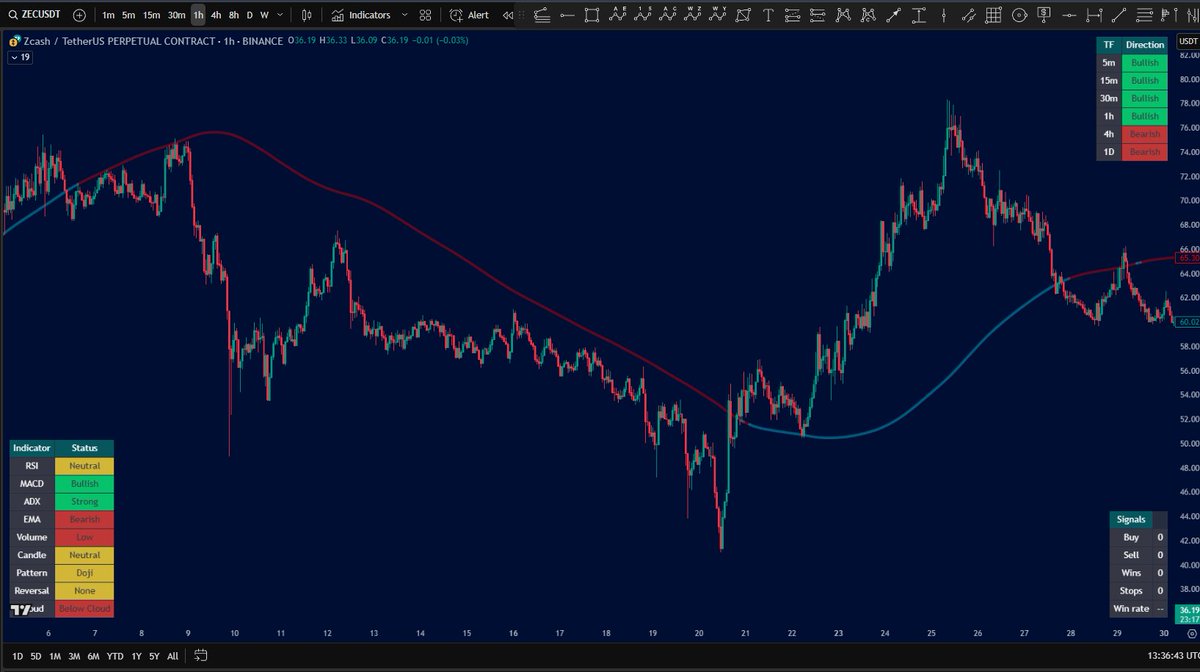The height and width of the screenshot is (672, 1200).
Task: Click the Zcash / TetherUS chart title
Action: (152, 41)
